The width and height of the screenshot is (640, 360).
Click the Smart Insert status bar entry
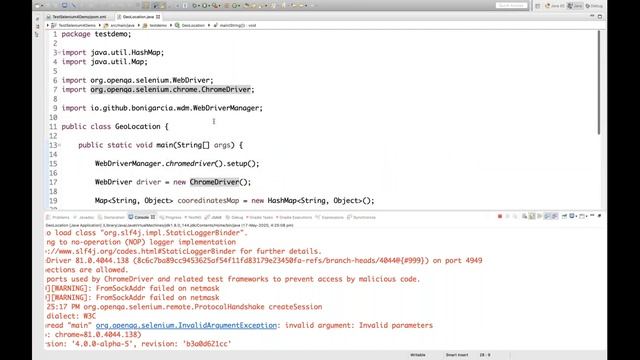pyautogui.click(x=457, y=355)
